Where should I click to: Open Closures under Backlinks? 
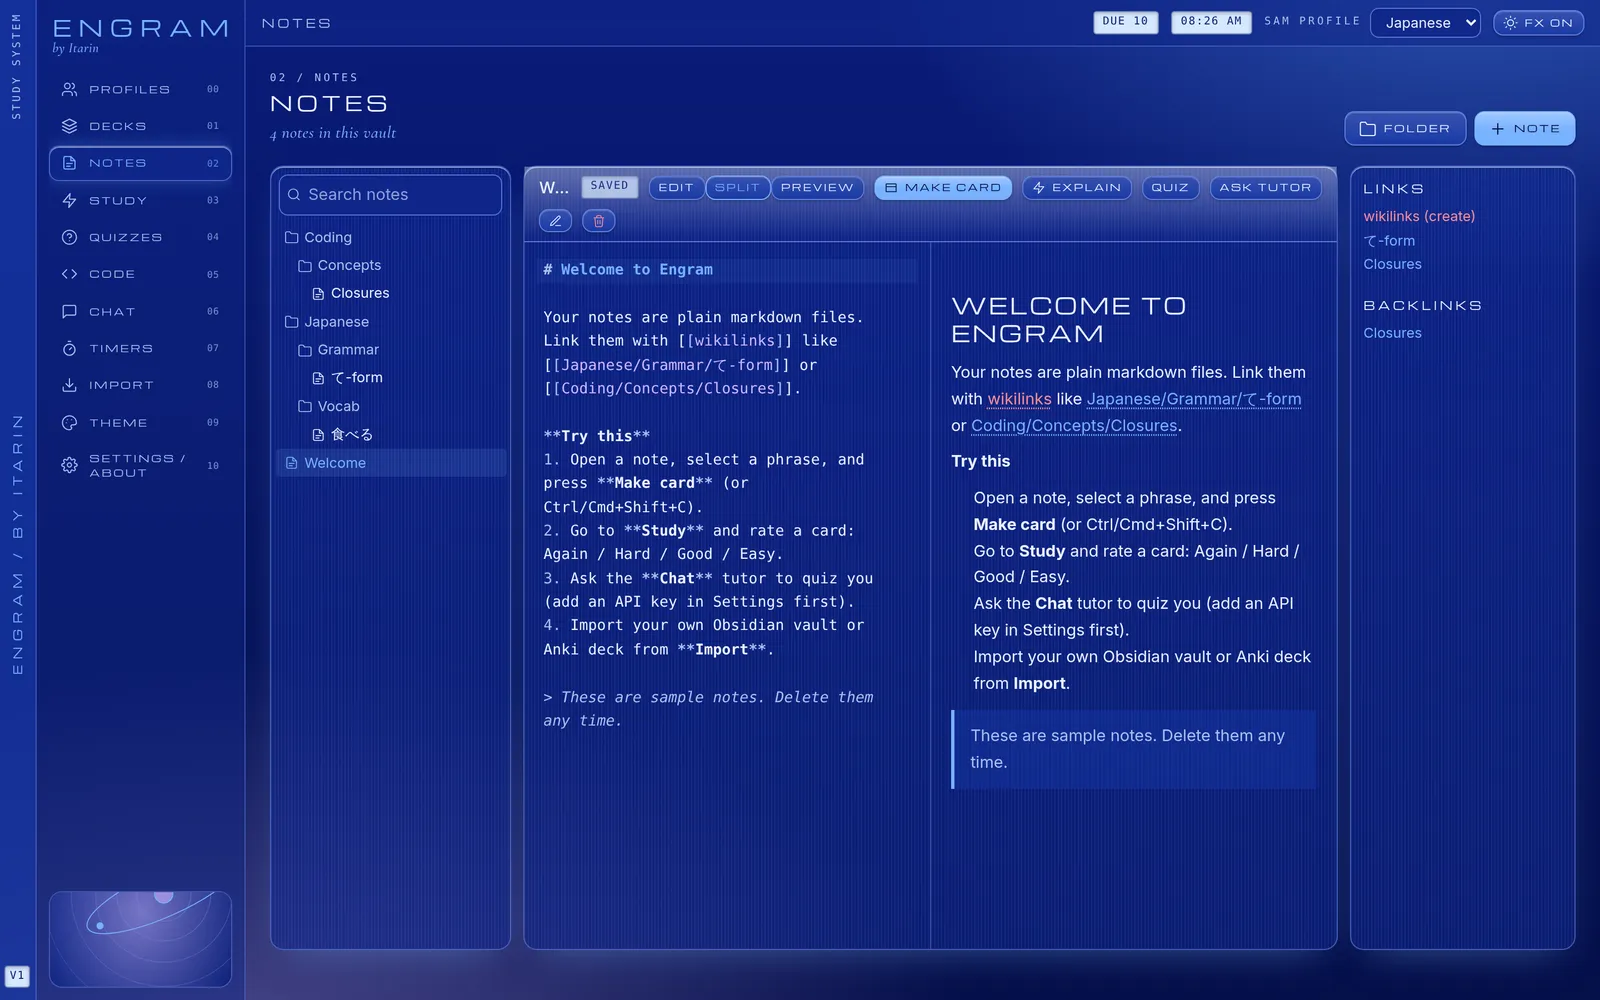point(1392,333)
